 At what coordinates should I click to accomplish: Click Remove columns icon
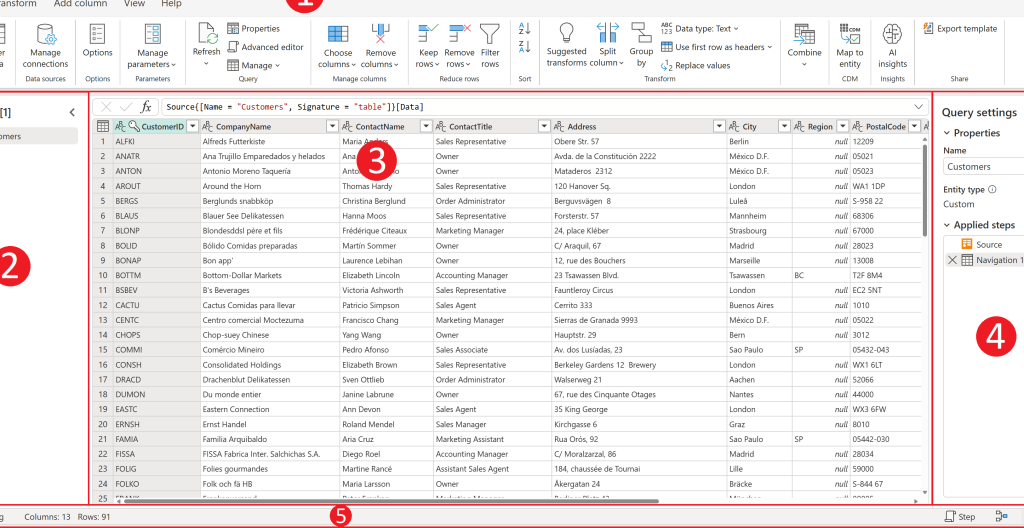[x=380, y=35]
